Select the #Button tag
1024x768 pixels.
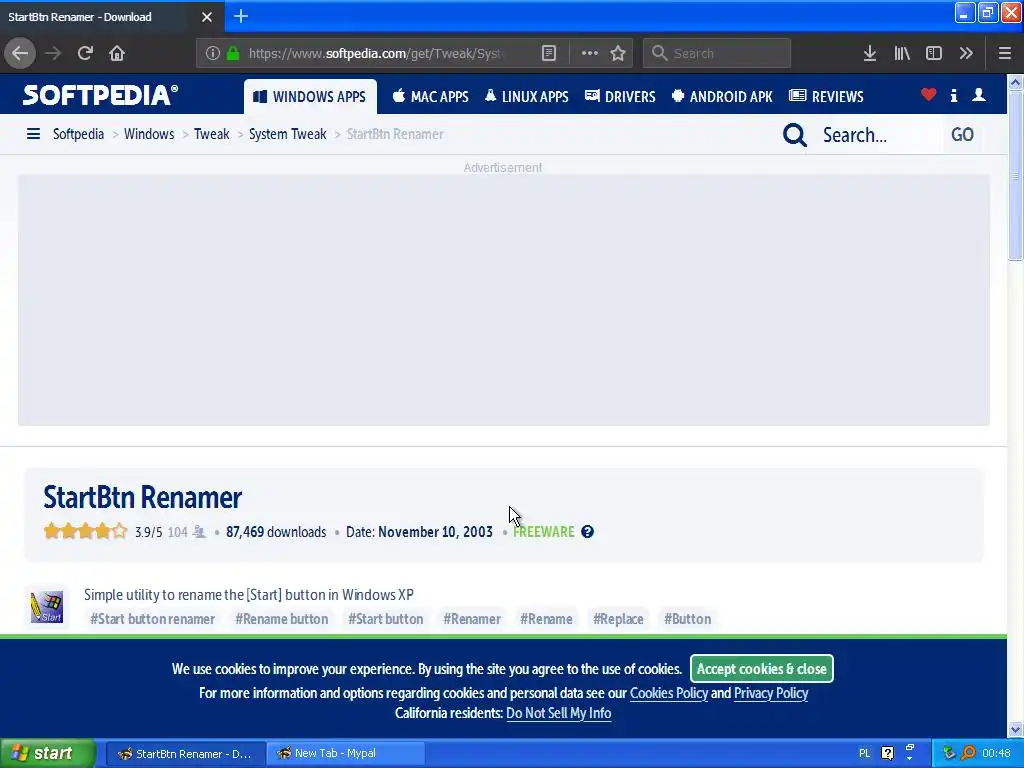pos(687,618)
